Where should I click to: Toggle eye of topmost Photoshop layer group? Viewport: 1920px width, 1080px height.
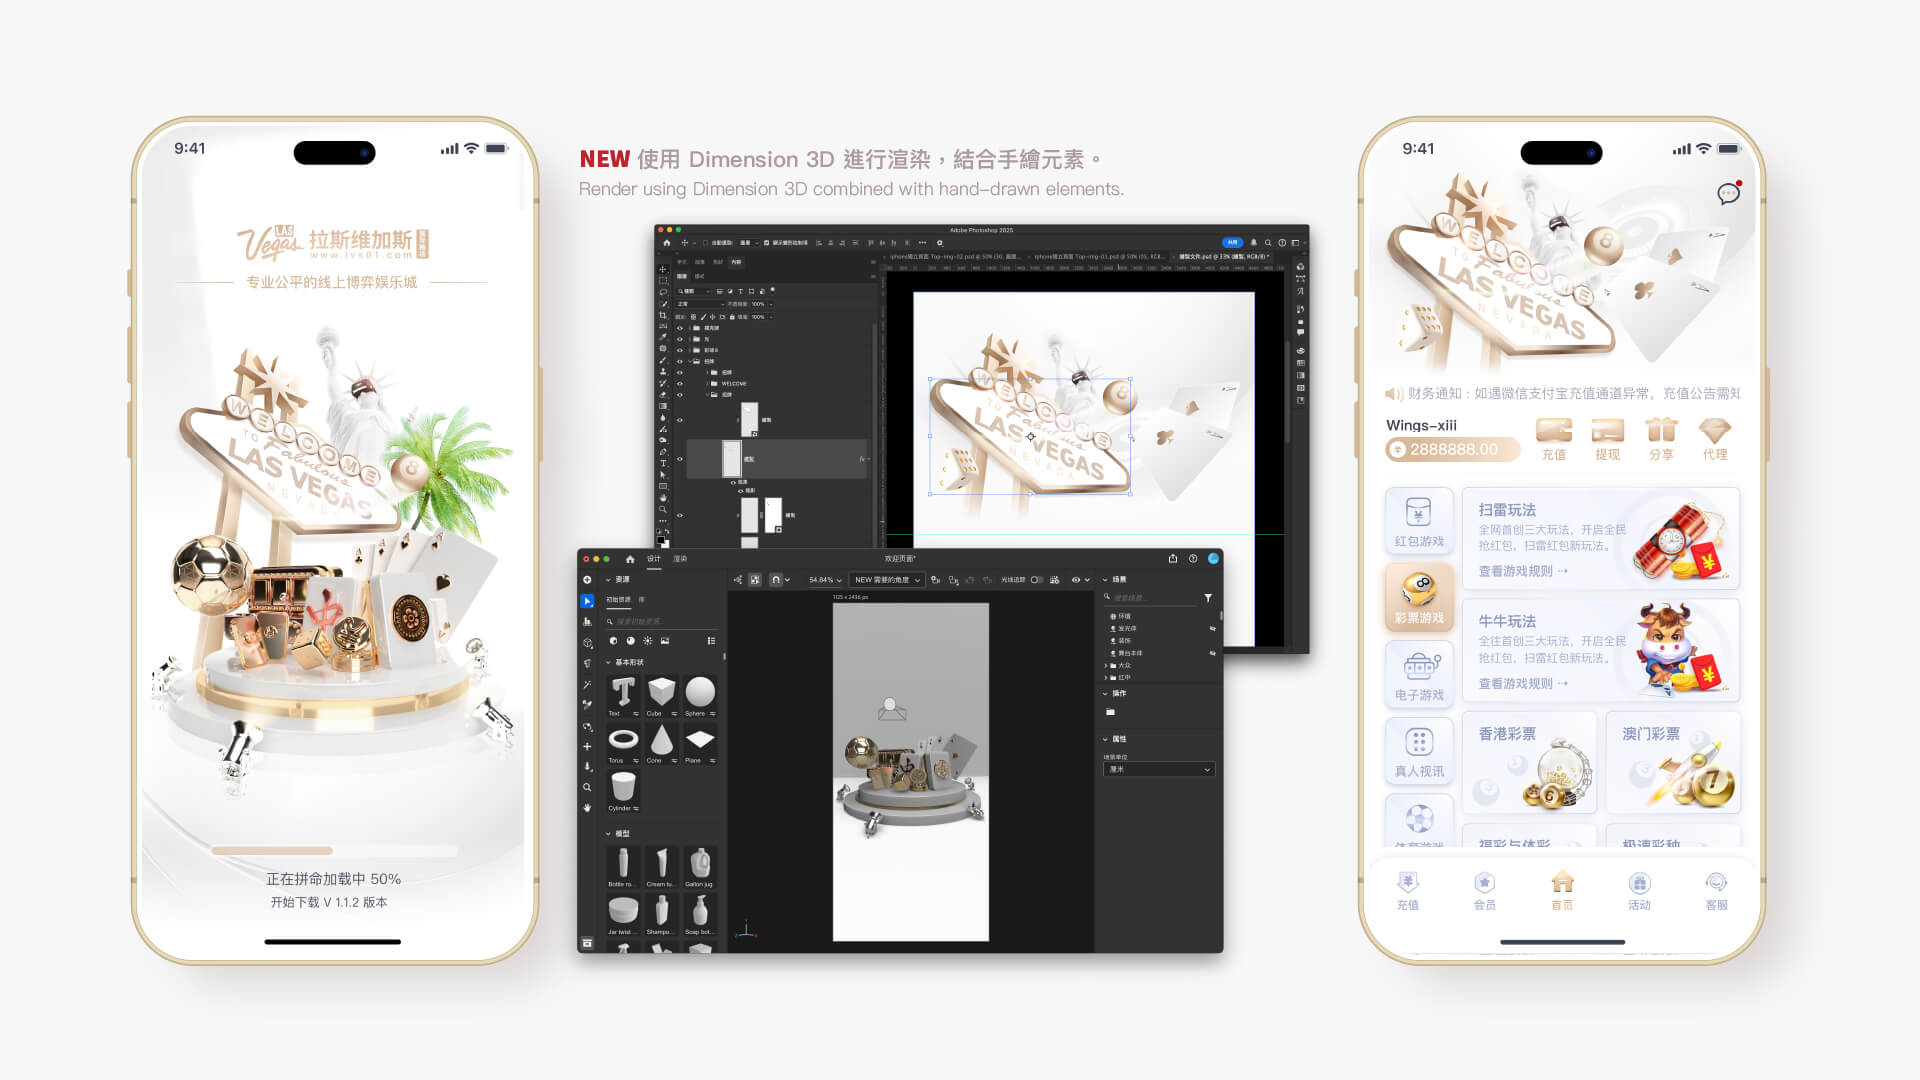coord(680,328)
